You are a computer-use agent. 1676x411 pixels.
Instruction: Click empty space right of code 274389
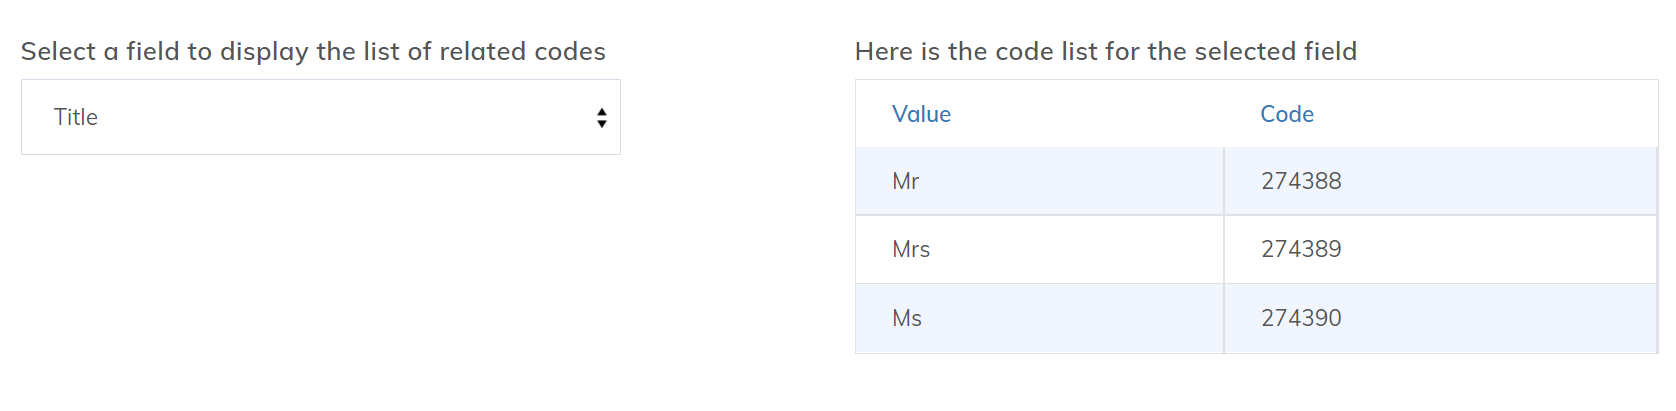click(1500, 249)
